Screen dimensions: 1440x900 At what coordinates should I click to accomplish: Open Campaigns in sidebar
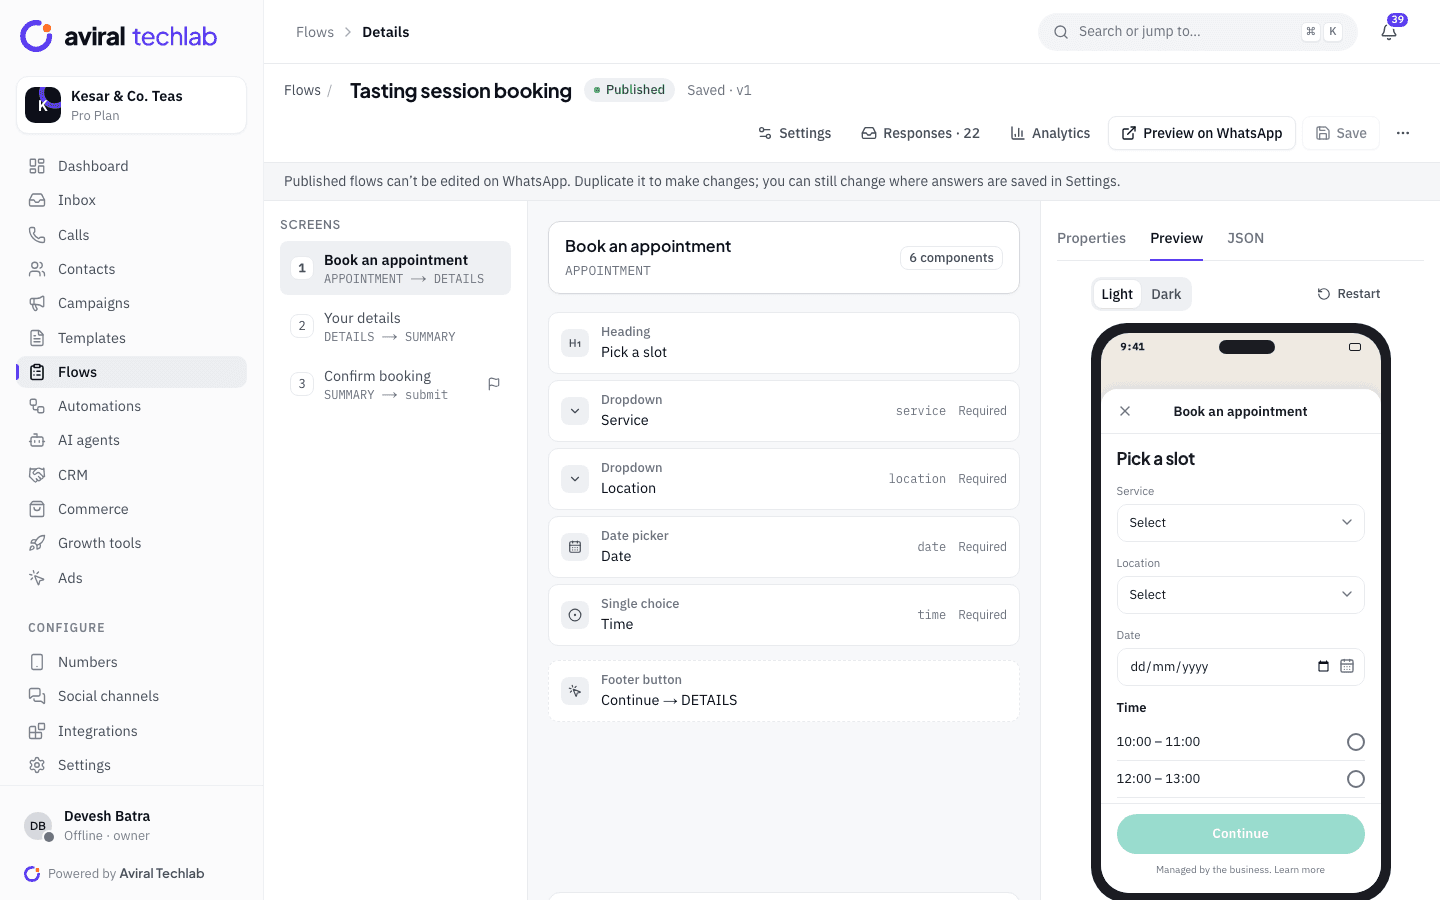tap(132, 303)
